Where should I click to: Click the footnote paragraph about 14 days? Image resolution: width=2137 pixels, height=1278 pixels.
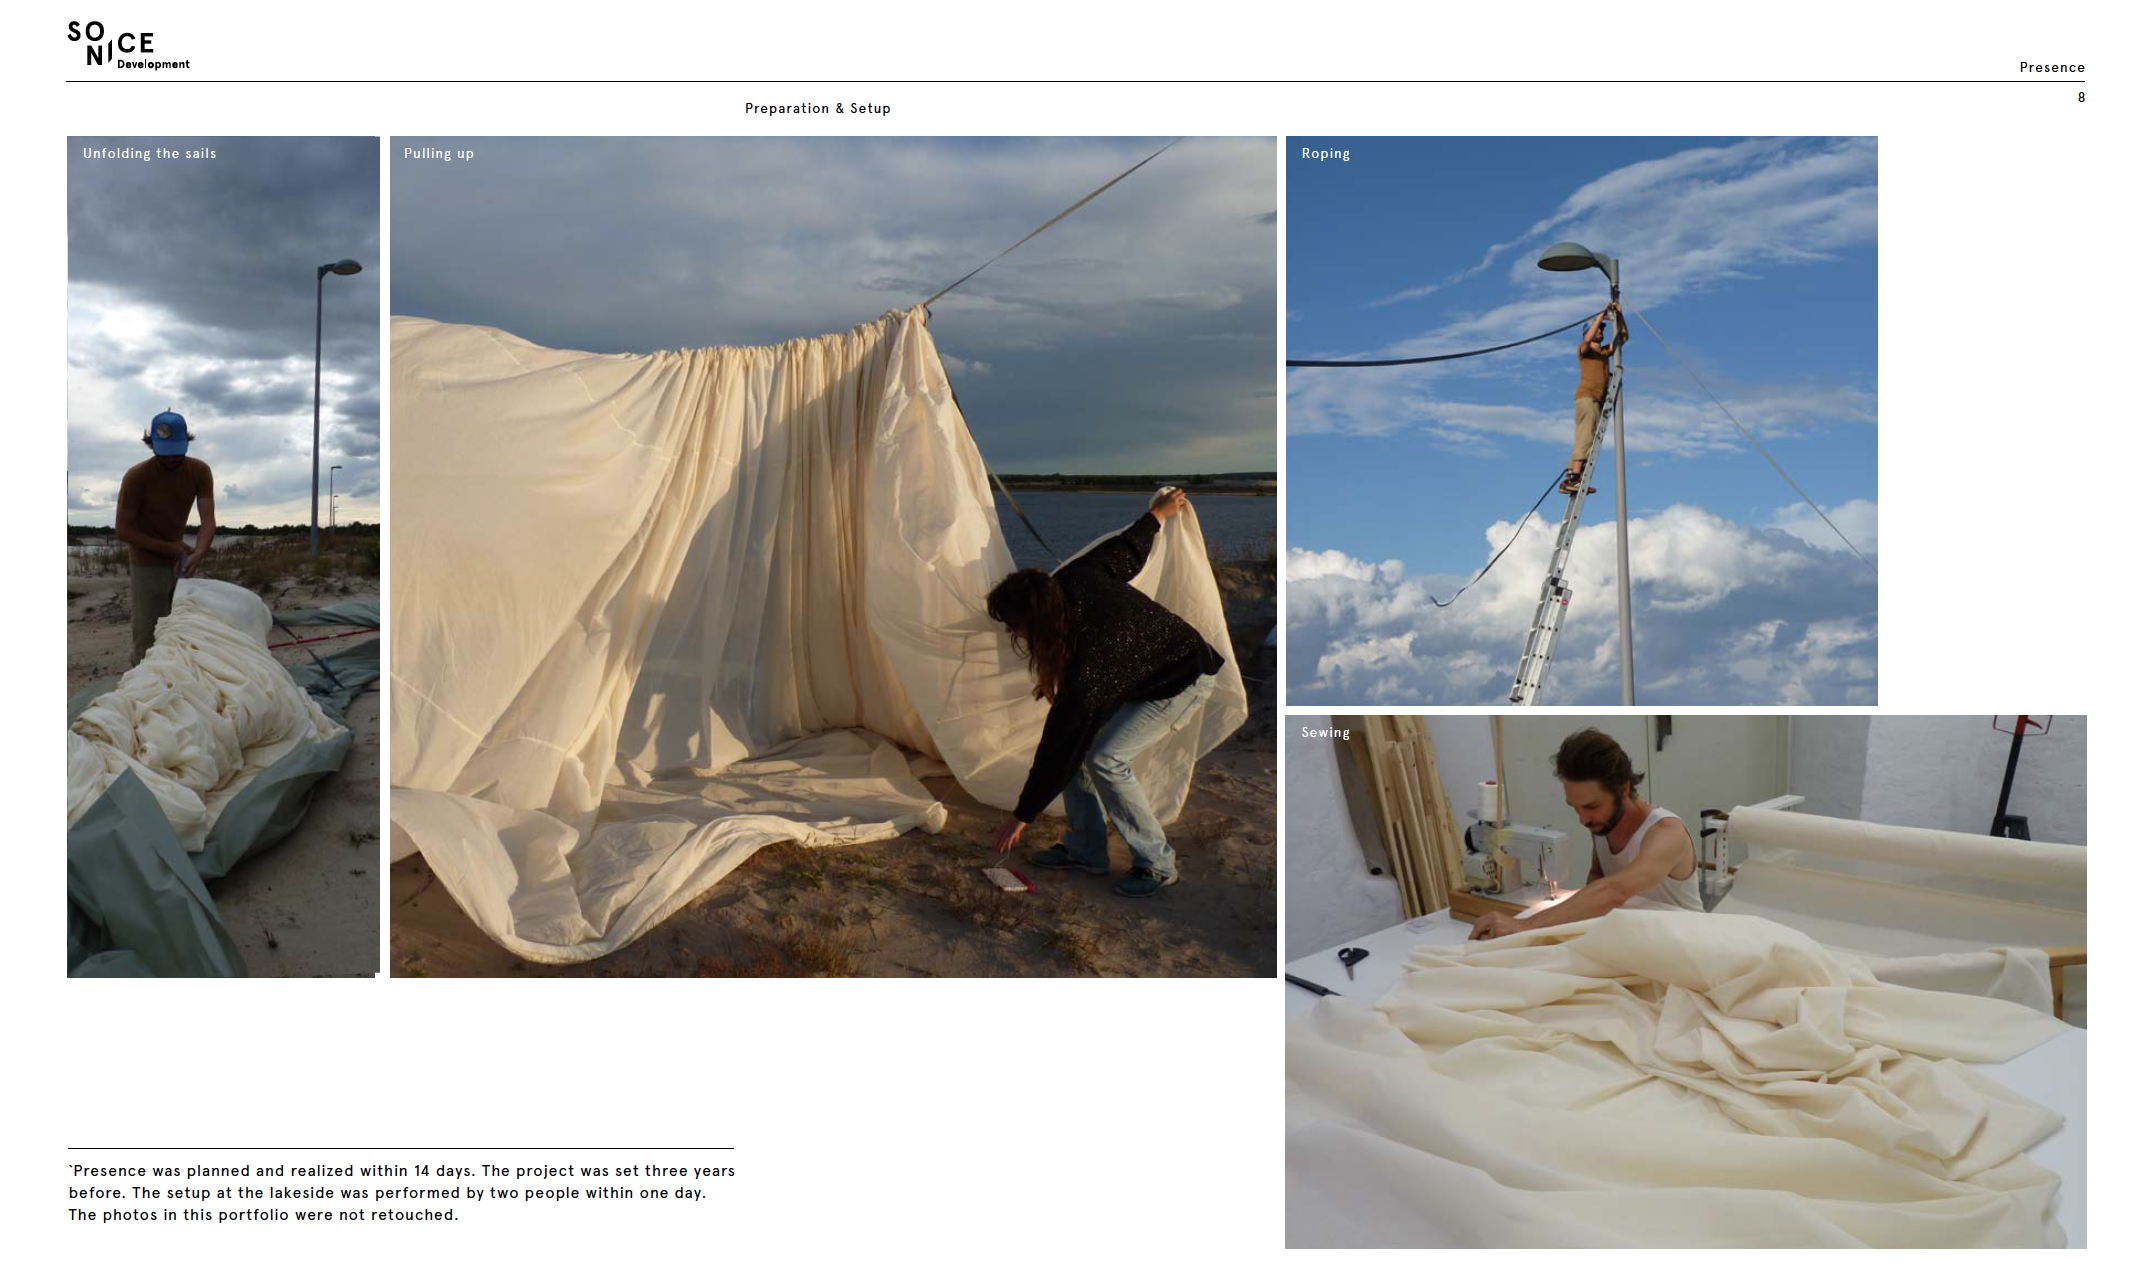(401, 1192)
